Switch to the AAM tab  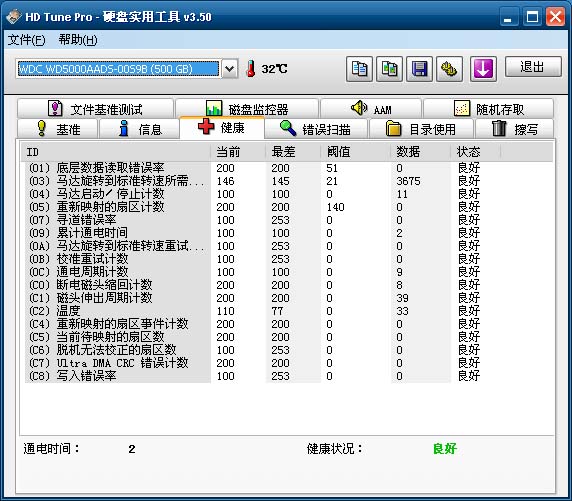pos(371,109)
